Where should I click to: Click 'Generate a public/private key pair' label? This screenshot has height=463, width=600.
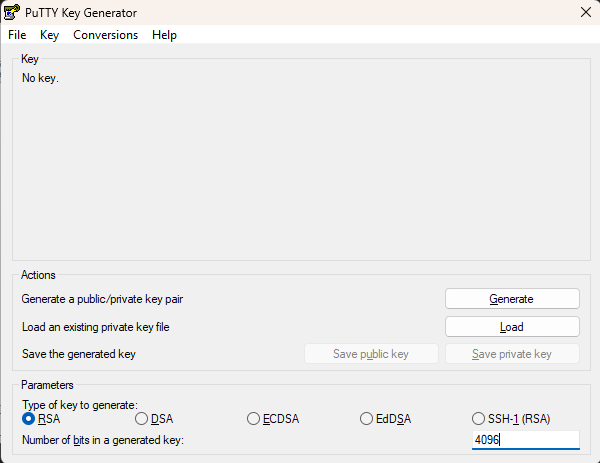(102, 299)
